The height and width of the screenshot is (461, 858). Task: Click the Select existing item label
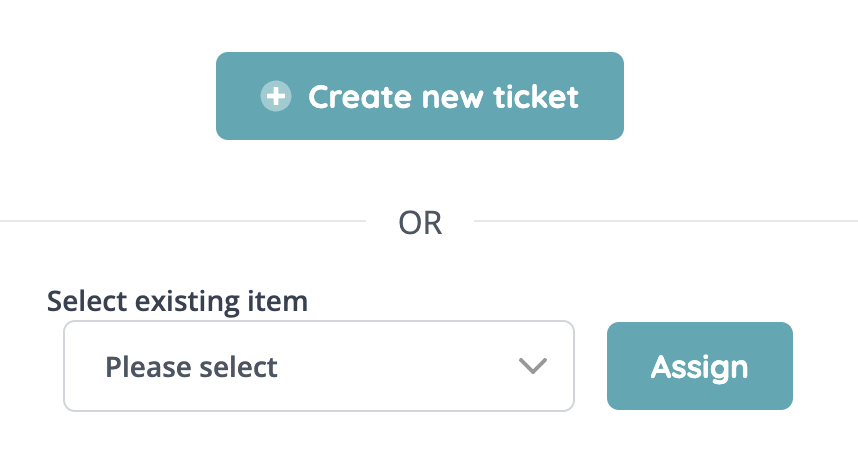coord(177,301)
